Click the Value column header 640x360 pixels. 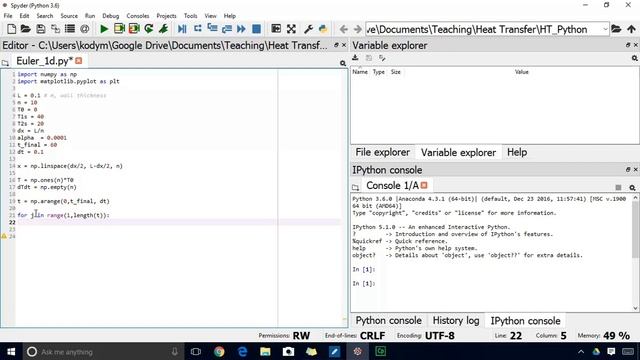tap(522, 72)
